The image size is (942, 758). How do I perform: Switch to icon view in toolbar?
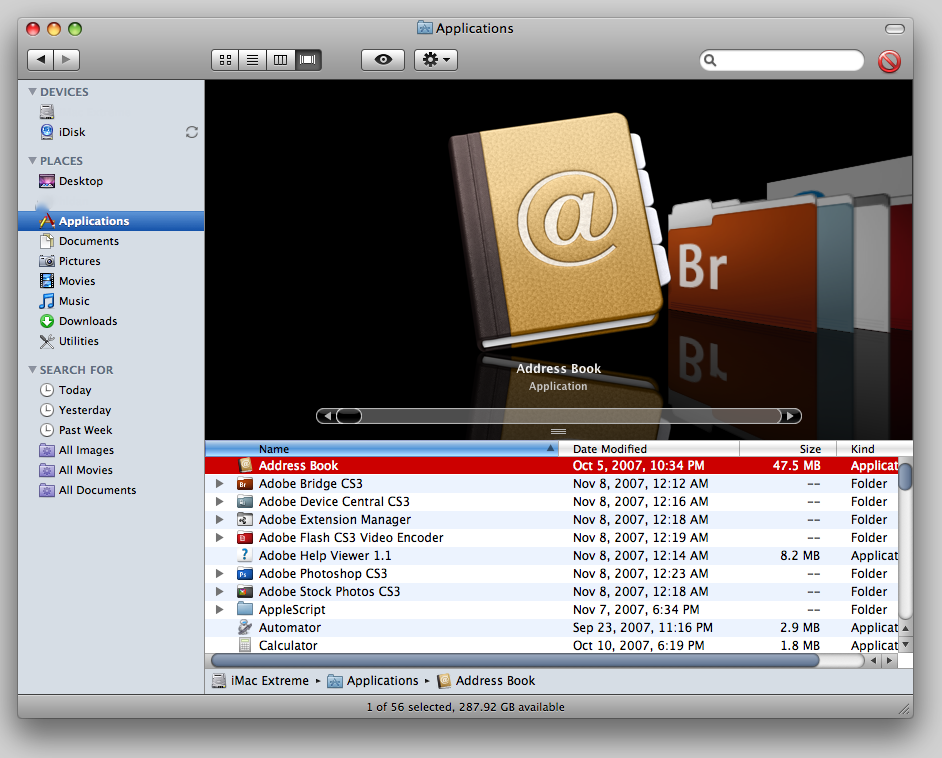(x=225, y=60)
